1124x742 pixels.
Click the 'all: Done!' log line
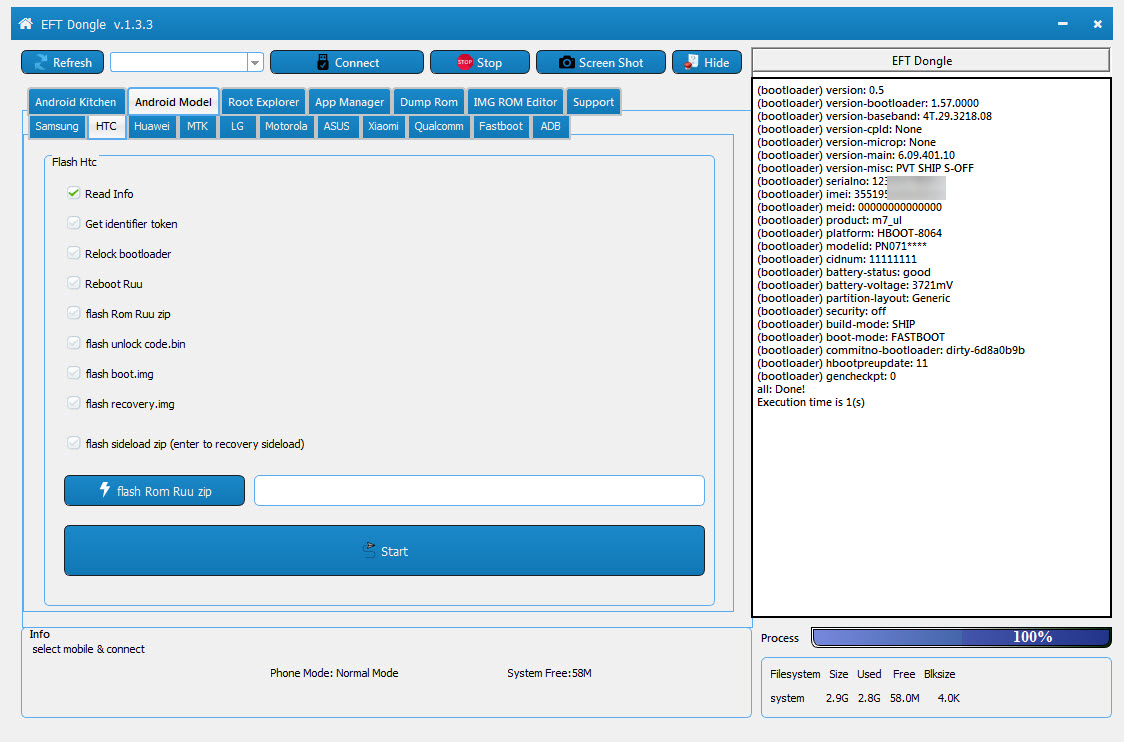click(x=781, y=389)
